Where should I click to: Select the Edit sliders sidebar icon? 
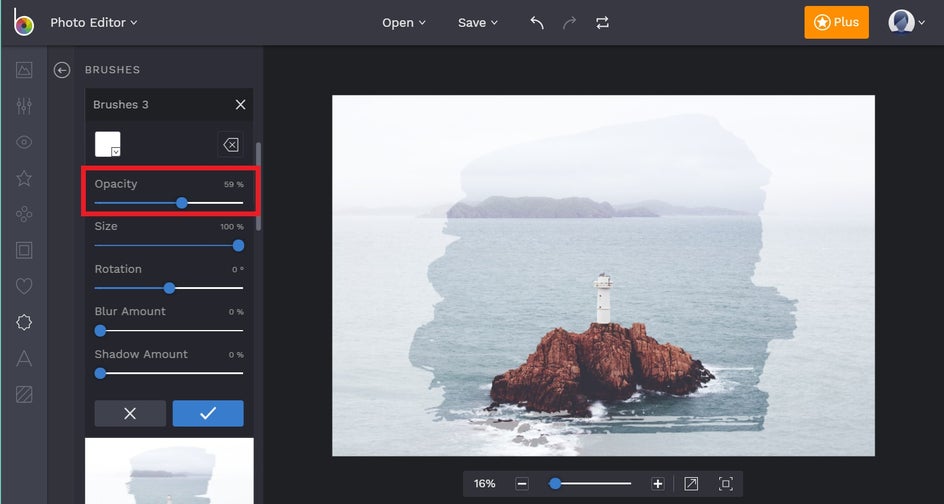tap(24, 106)
